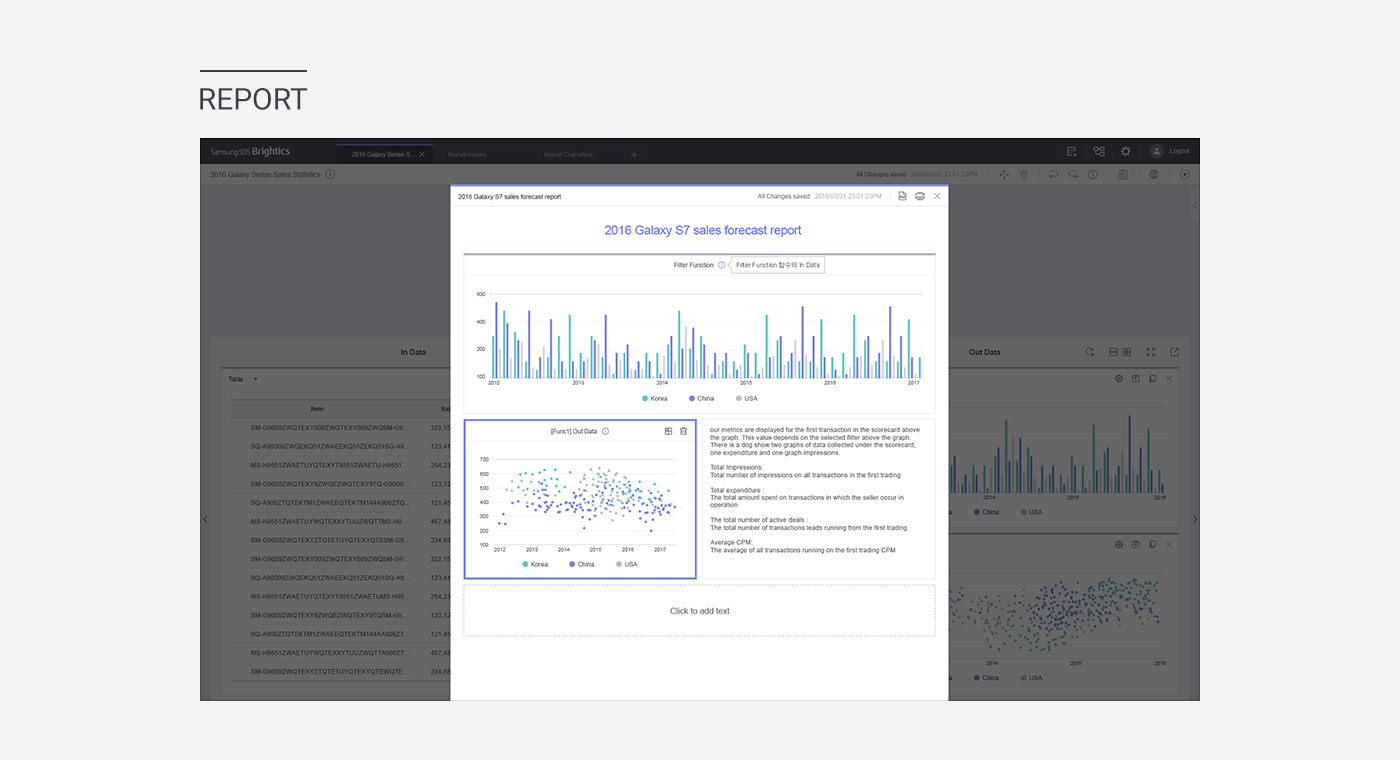
Task: Click the Item column header in table
Action: click(317, 409)
